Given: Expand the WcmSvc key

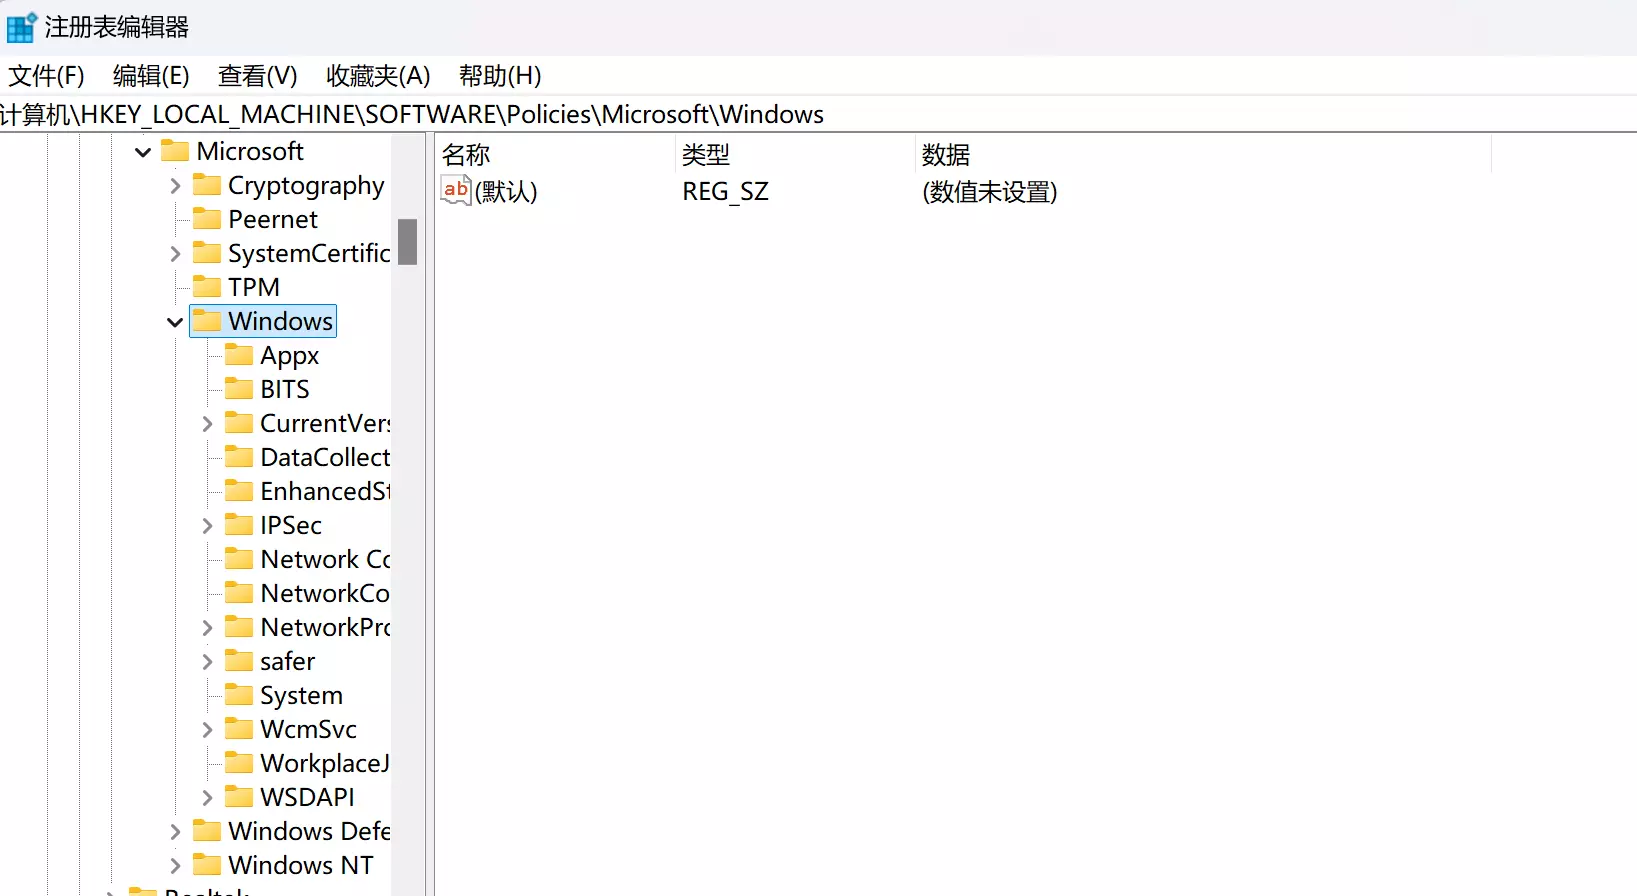Looking at the screenshot, I should click(207, 730).
